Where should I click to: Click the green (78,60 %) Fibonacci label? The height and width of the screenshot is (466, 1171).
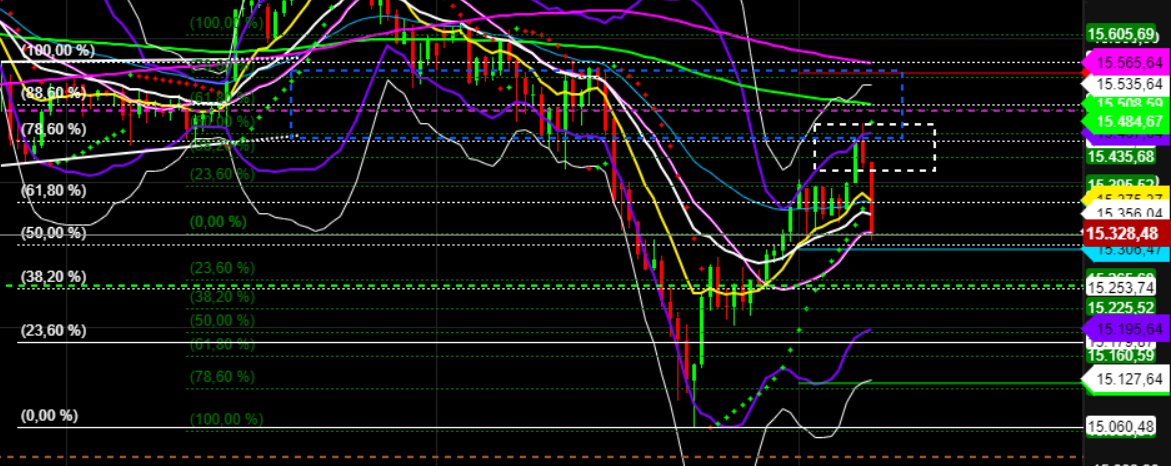click(222, 376)
